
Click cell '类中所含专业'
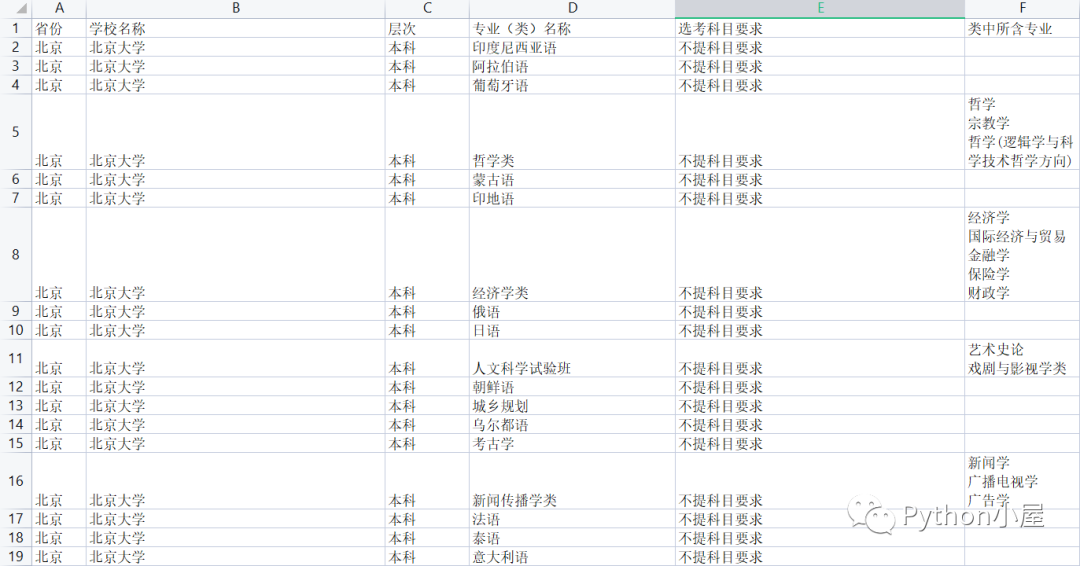1022,29
